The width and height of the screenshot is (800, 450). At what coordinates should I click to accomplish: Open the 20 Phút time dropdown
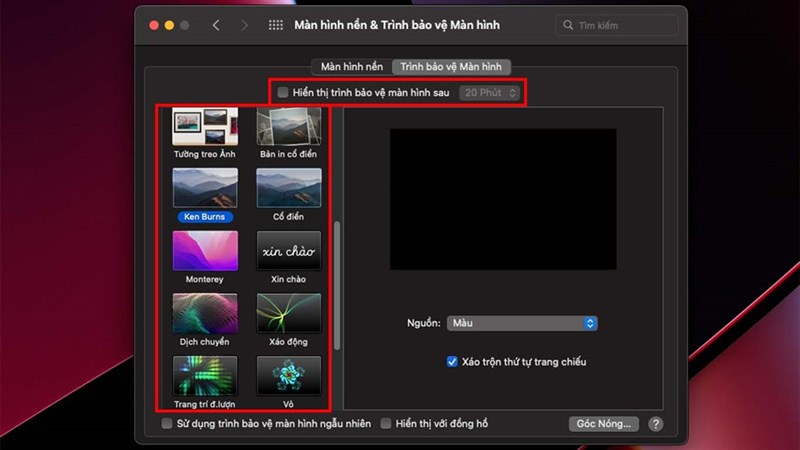489,93
